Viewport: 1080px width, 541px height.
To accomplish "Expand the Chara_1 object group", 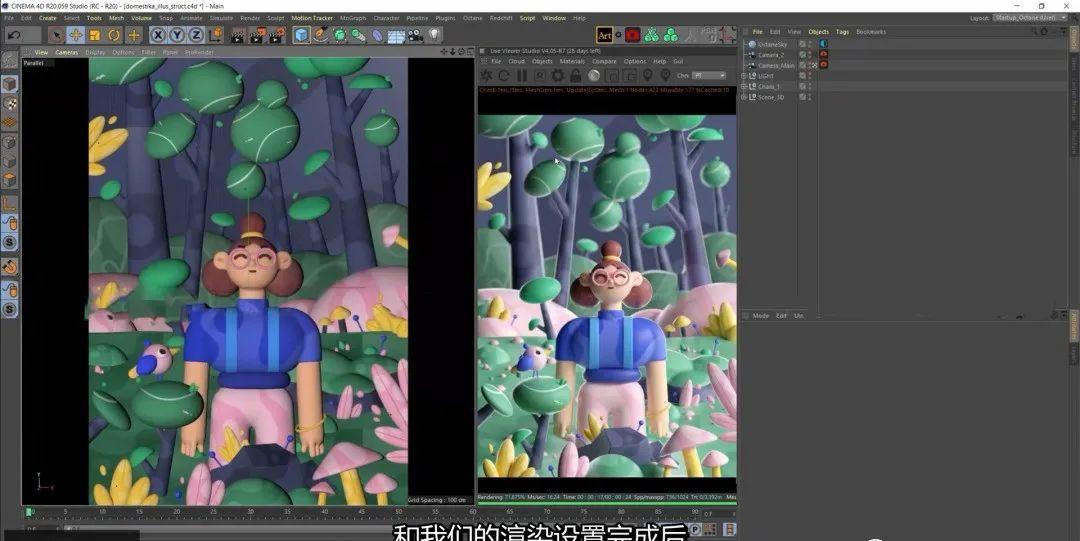I will click(744, 87).
